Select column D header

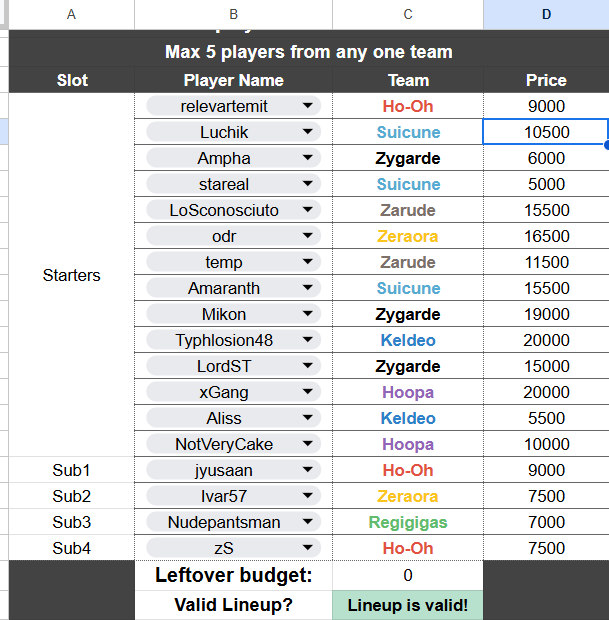[x=546, y=14]
